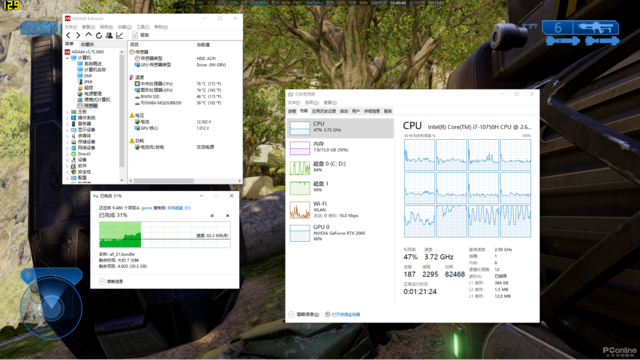
Task: Select CPU in Task Manager performance list
Action: pyautogui.click(x=340, y=128)
